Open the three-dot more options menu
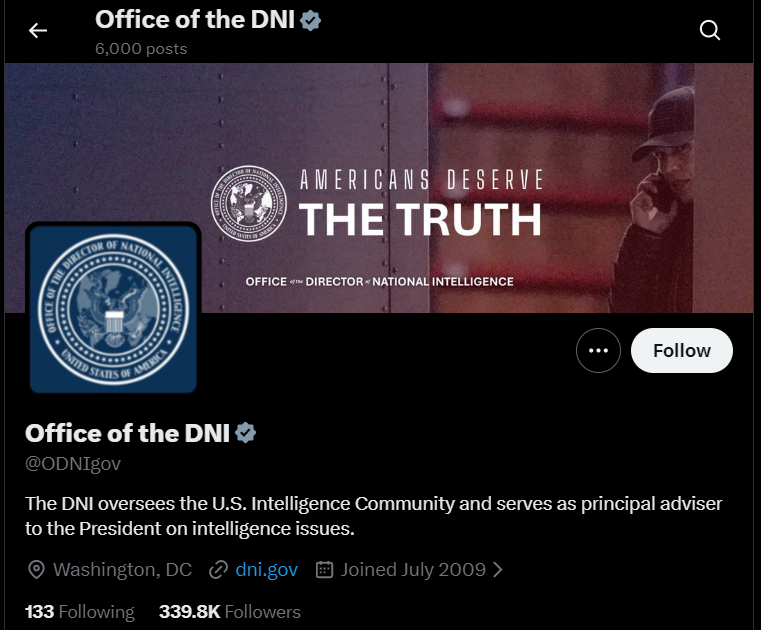761x630 pixels. 599,351
